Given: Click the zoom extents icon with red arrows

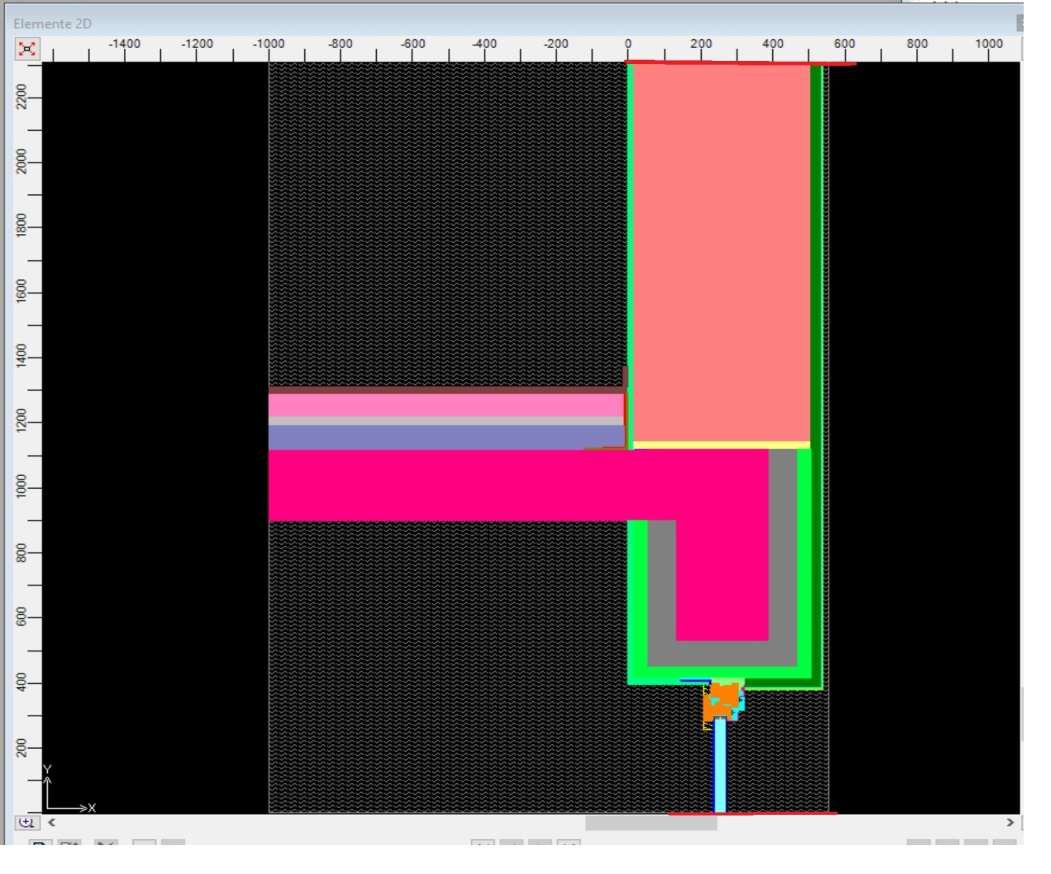Looking at the screenshot, I should pos(25,48).
